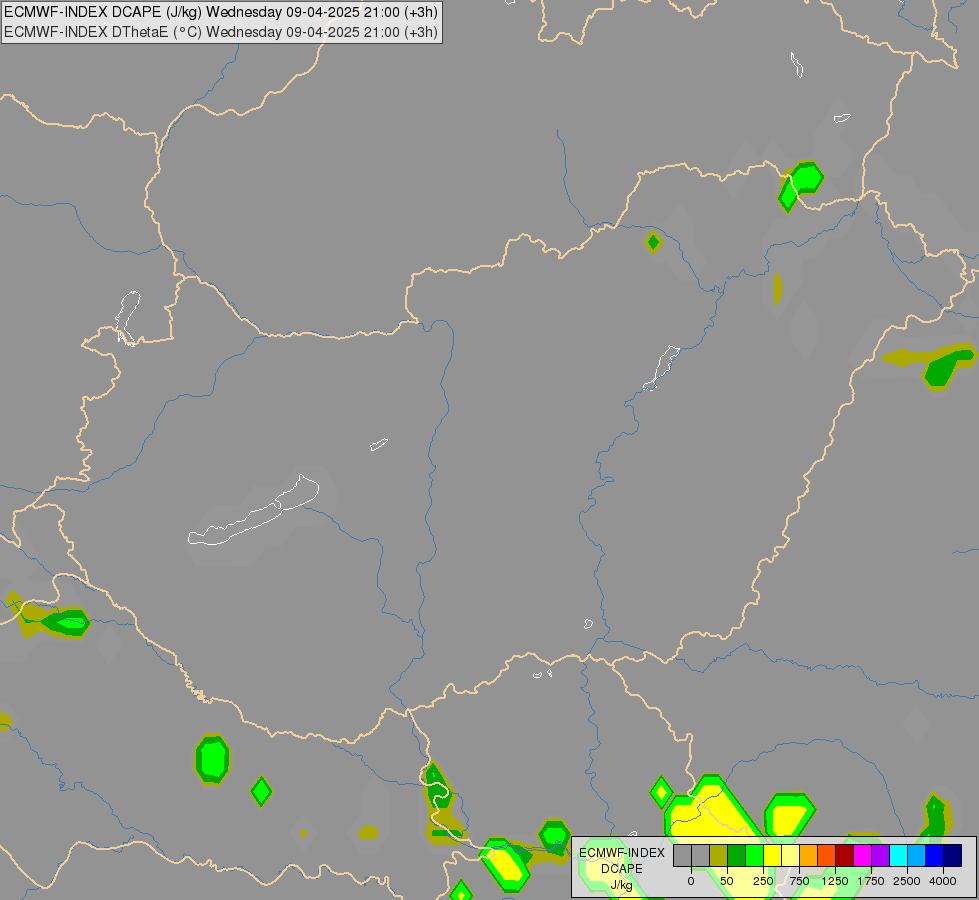Screen dimensions: 979x900
Task: Click the legend value 2500
Action: click(x=907, y=881)
